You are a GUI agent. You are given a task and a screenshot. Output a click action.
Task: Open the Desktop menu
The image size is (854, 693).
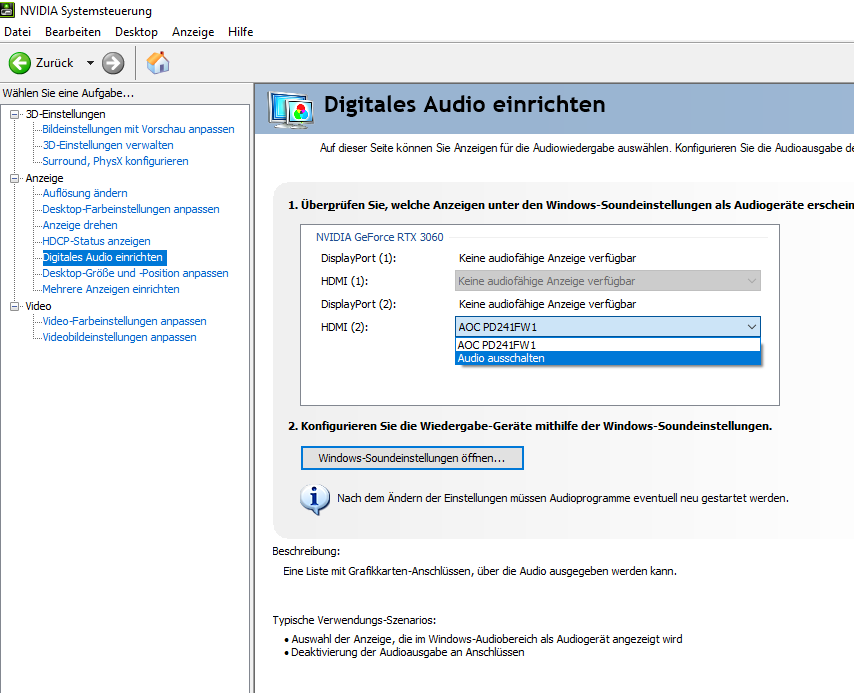[136, 32]
